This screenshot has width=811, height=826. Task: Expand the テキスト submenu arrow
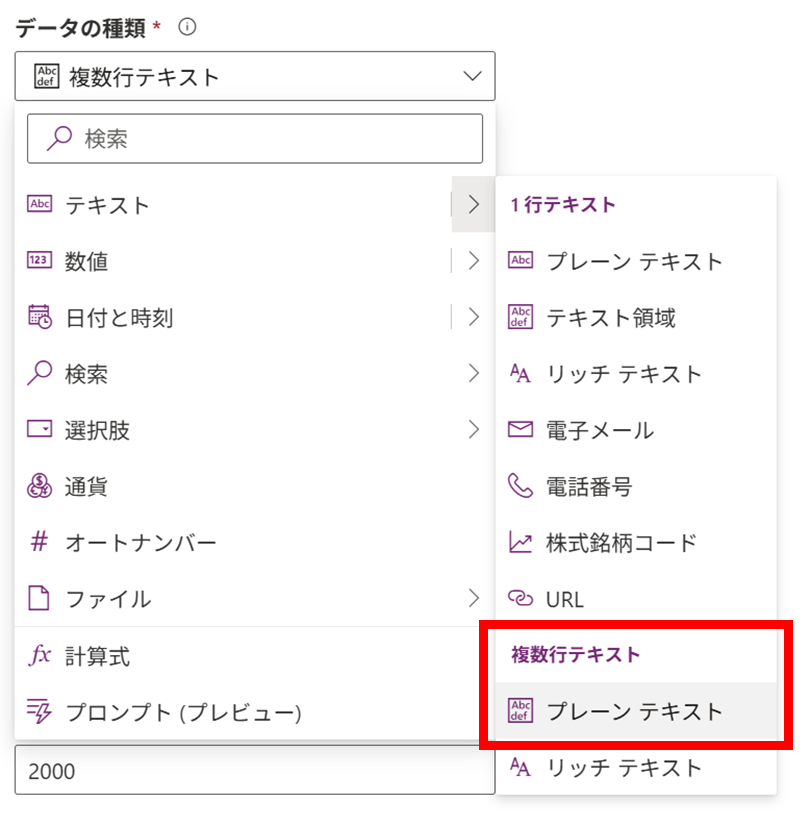[x=474, y=205]
